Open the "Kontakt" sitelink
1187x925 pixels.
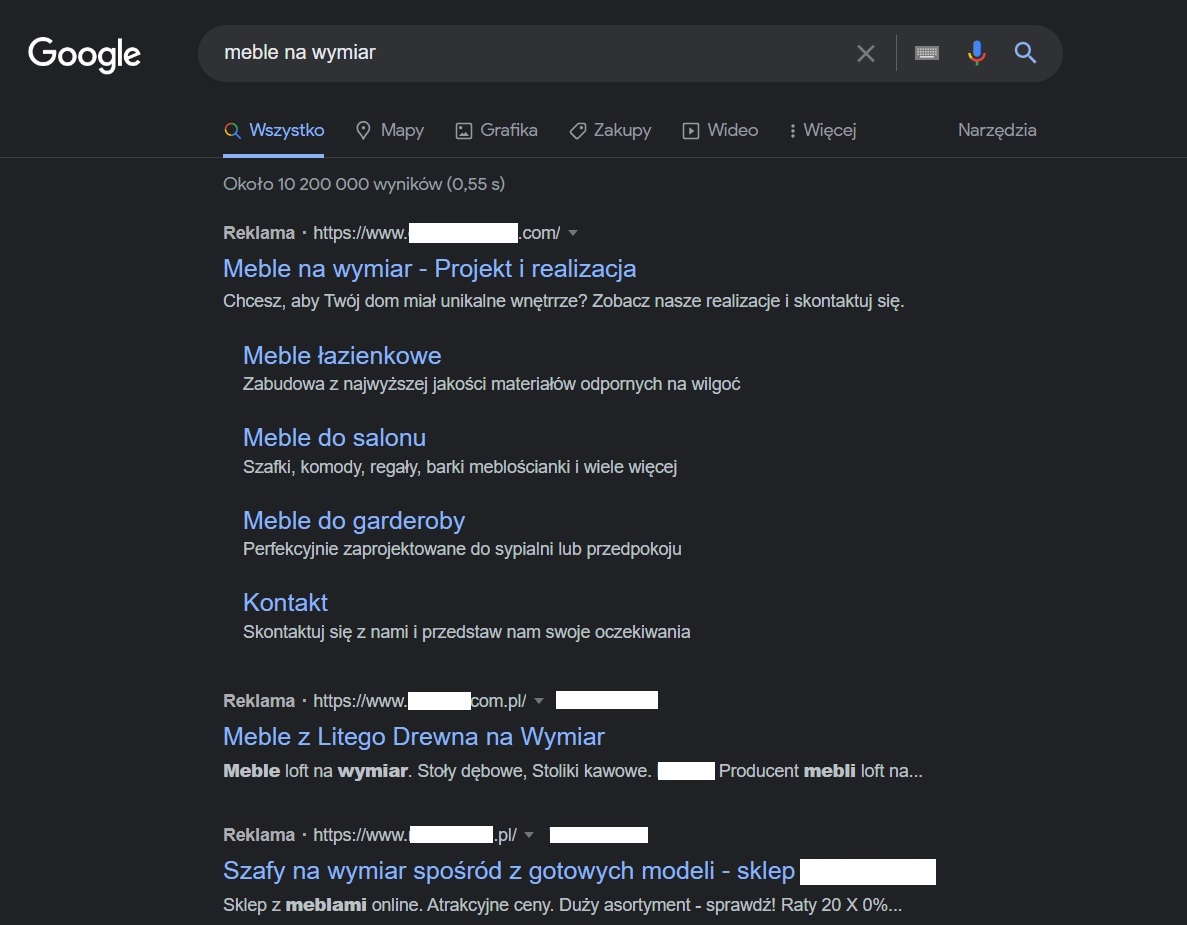285,603
